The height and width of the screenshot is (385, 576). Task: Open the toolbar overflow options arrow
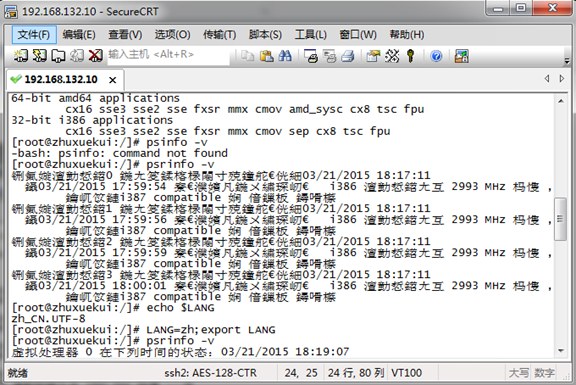(x=567, y=60)
